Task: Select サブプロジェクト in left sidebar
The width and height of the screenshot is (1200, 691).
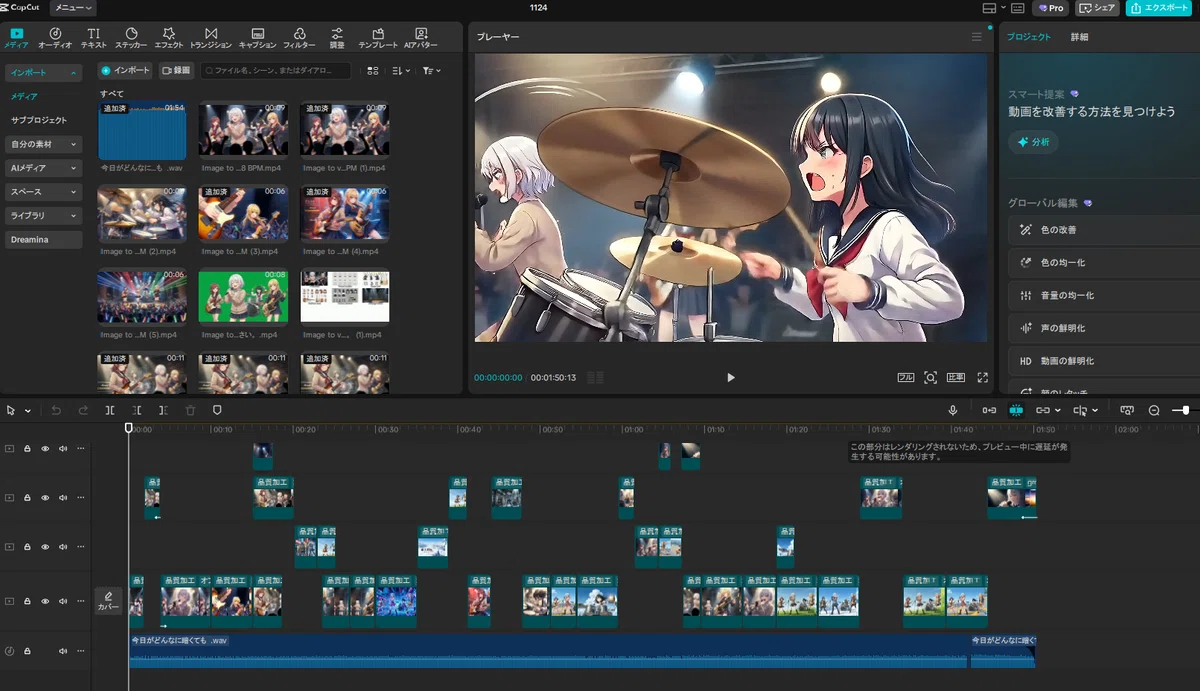Action: coord(39,120)
